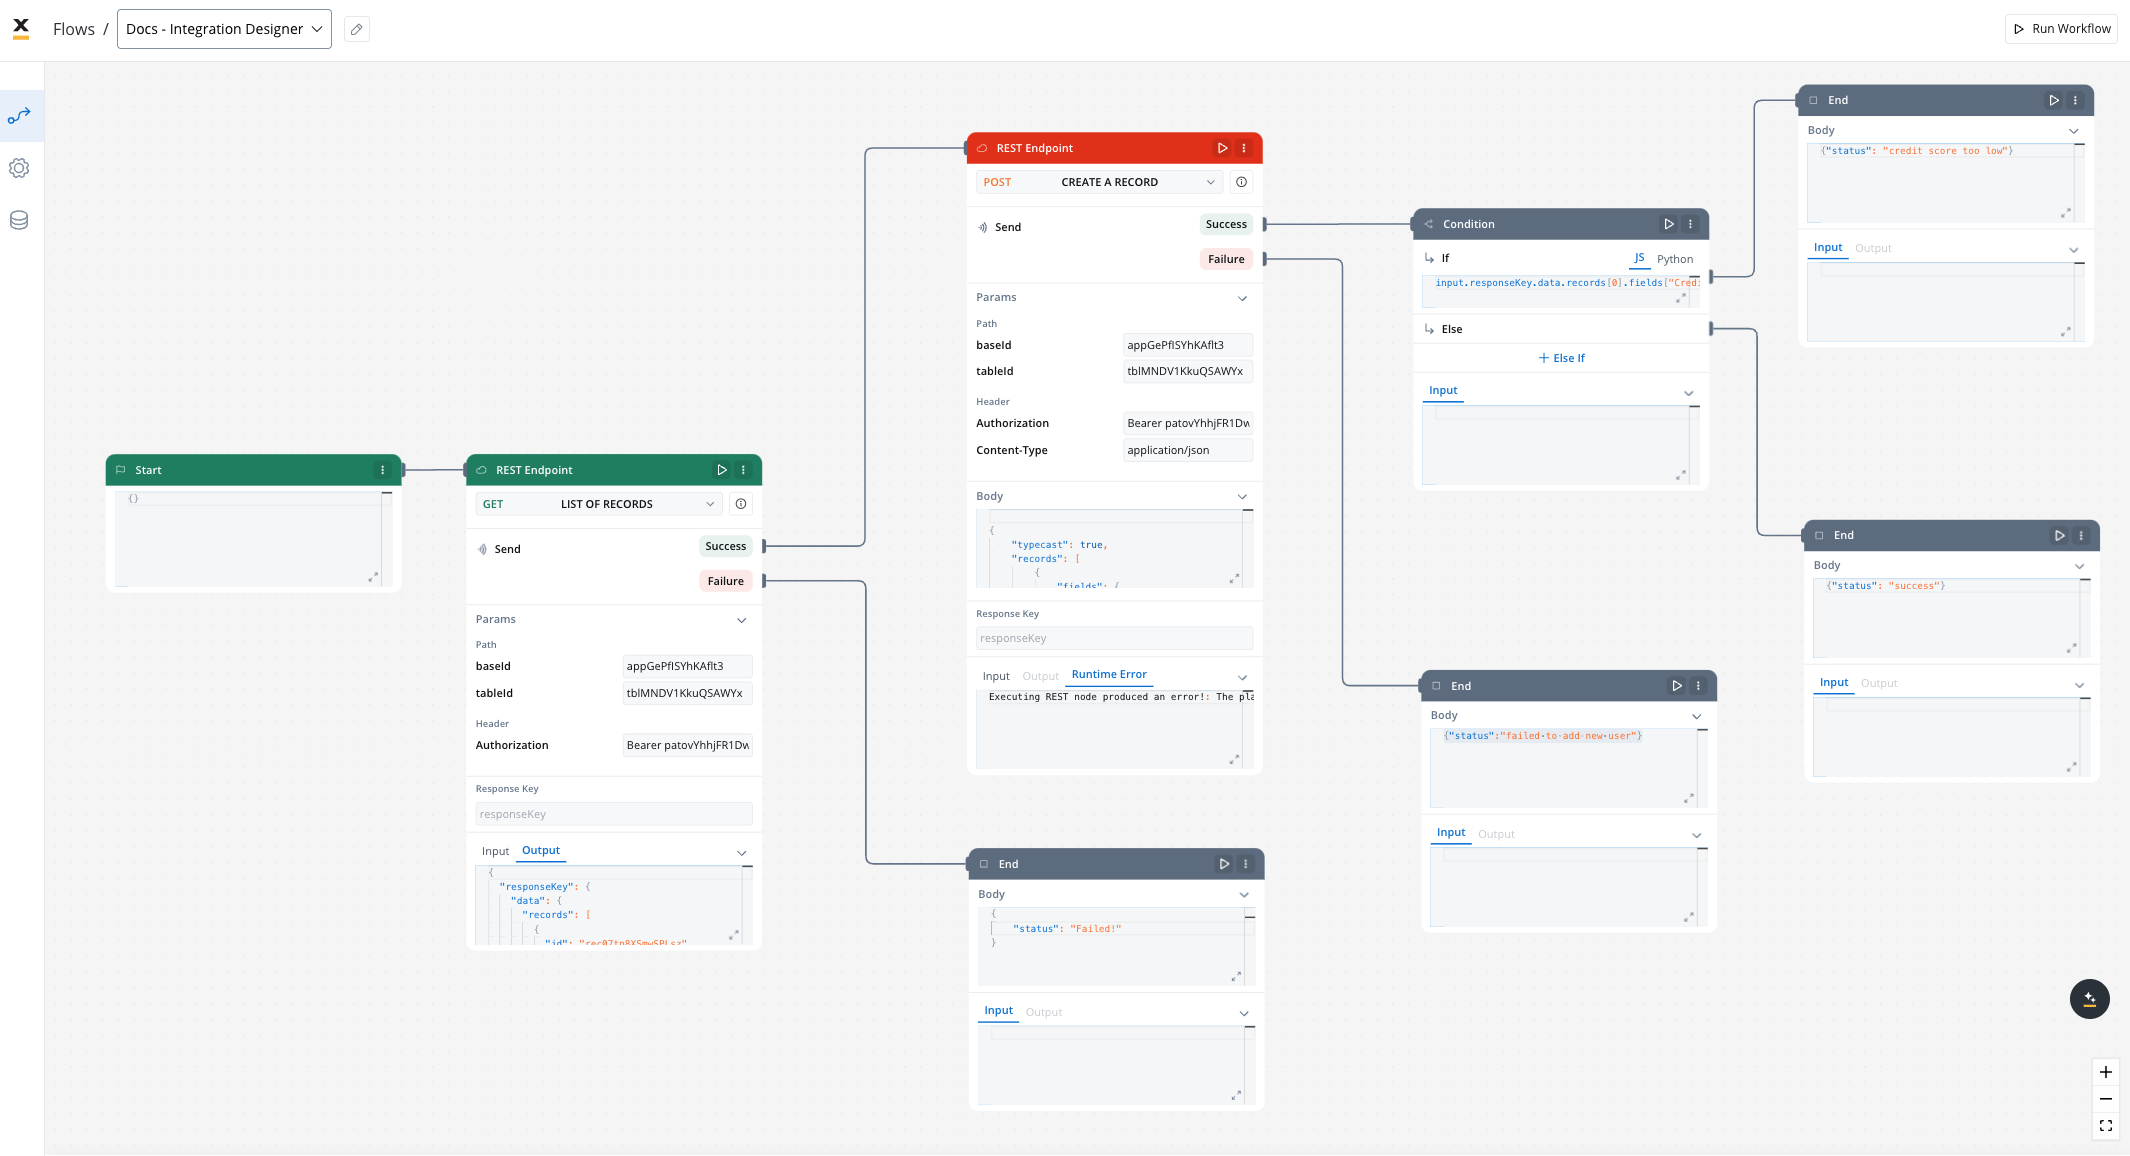2130x1156 pixels.
Task: Select Input tab in success End node
Action: pos(1834,683)
